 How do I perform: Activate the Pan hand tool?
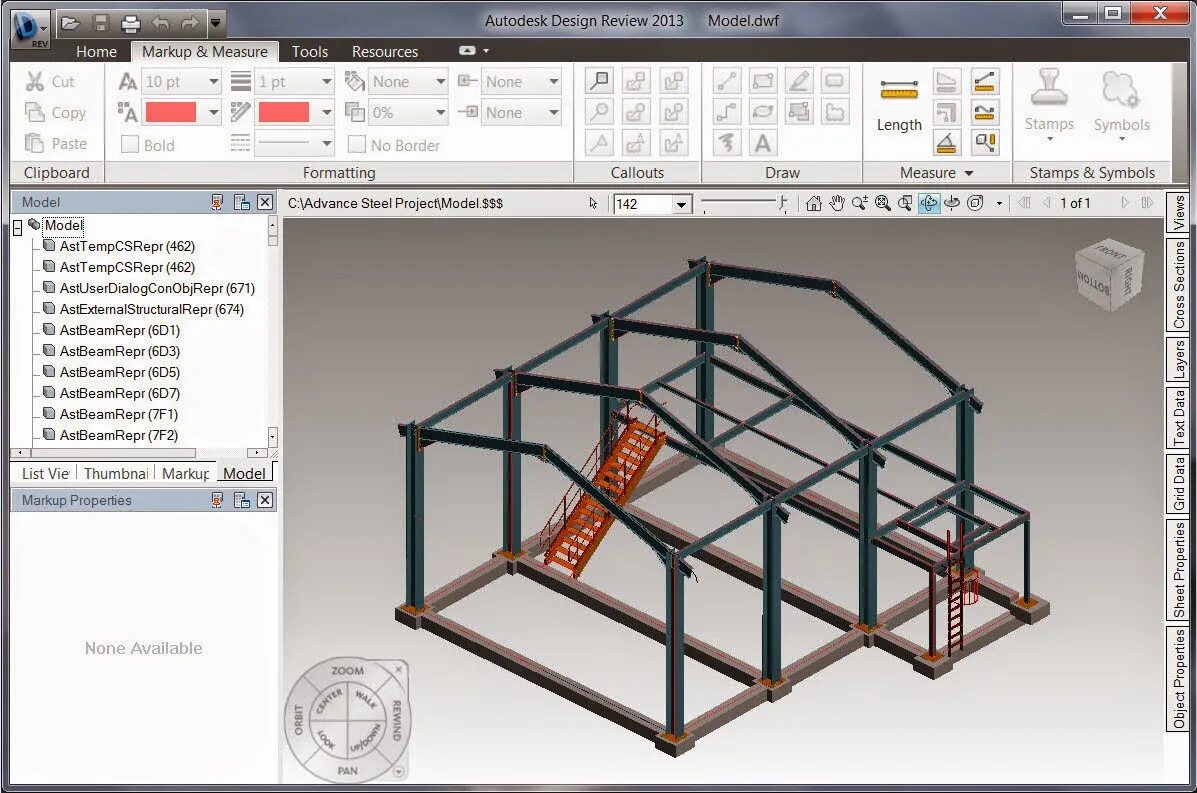837,203
